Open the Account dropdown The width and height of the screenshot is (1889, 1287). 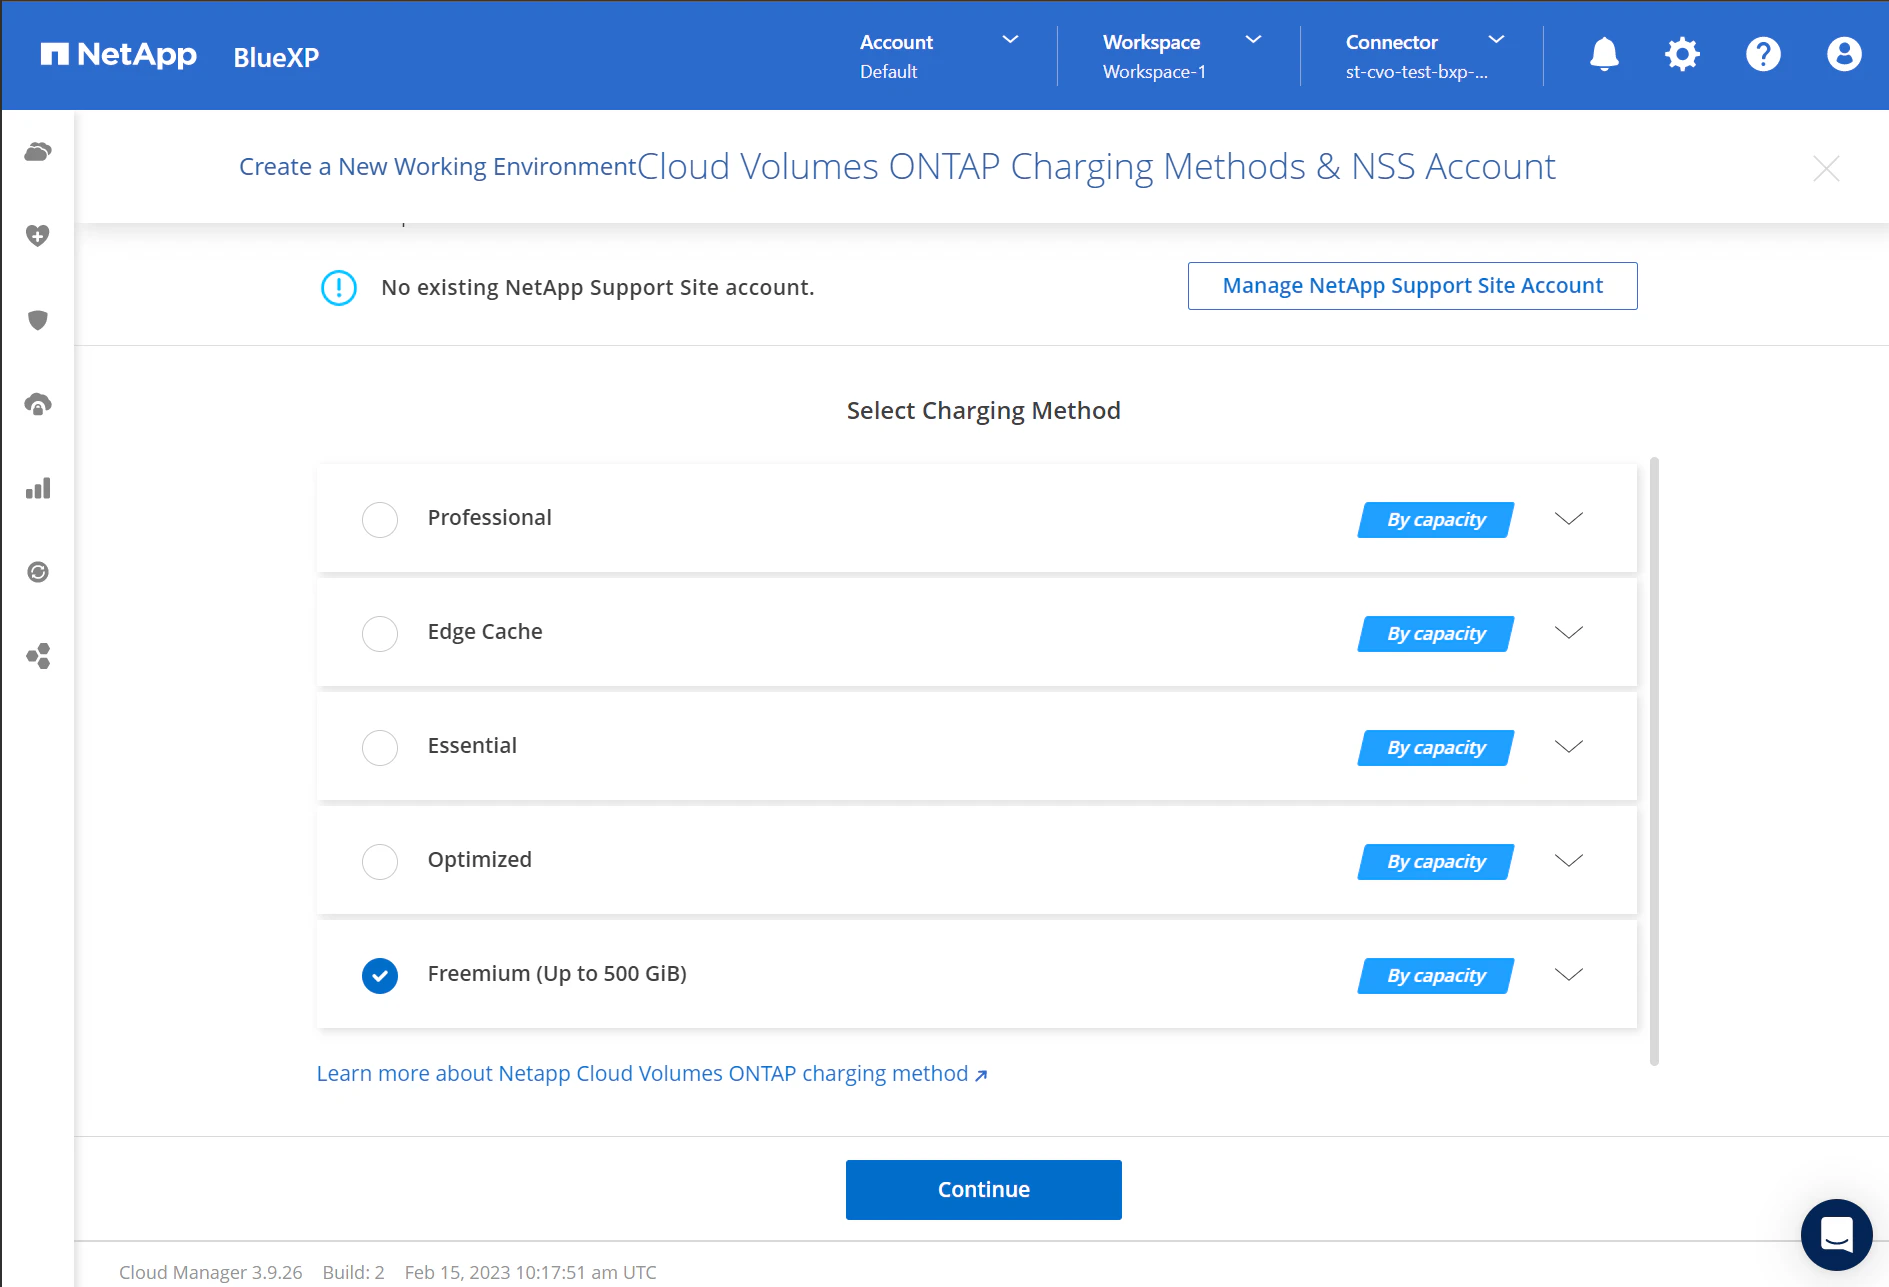pos(939,56)
